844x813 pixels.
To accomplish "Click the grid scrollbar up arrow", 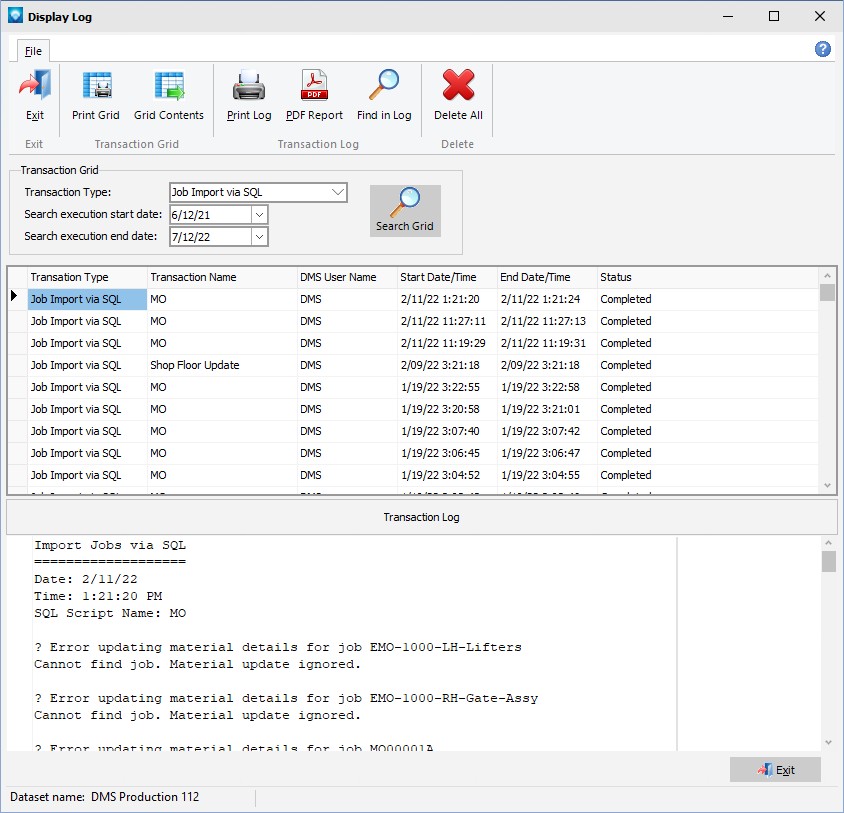I will coord(827,275).
